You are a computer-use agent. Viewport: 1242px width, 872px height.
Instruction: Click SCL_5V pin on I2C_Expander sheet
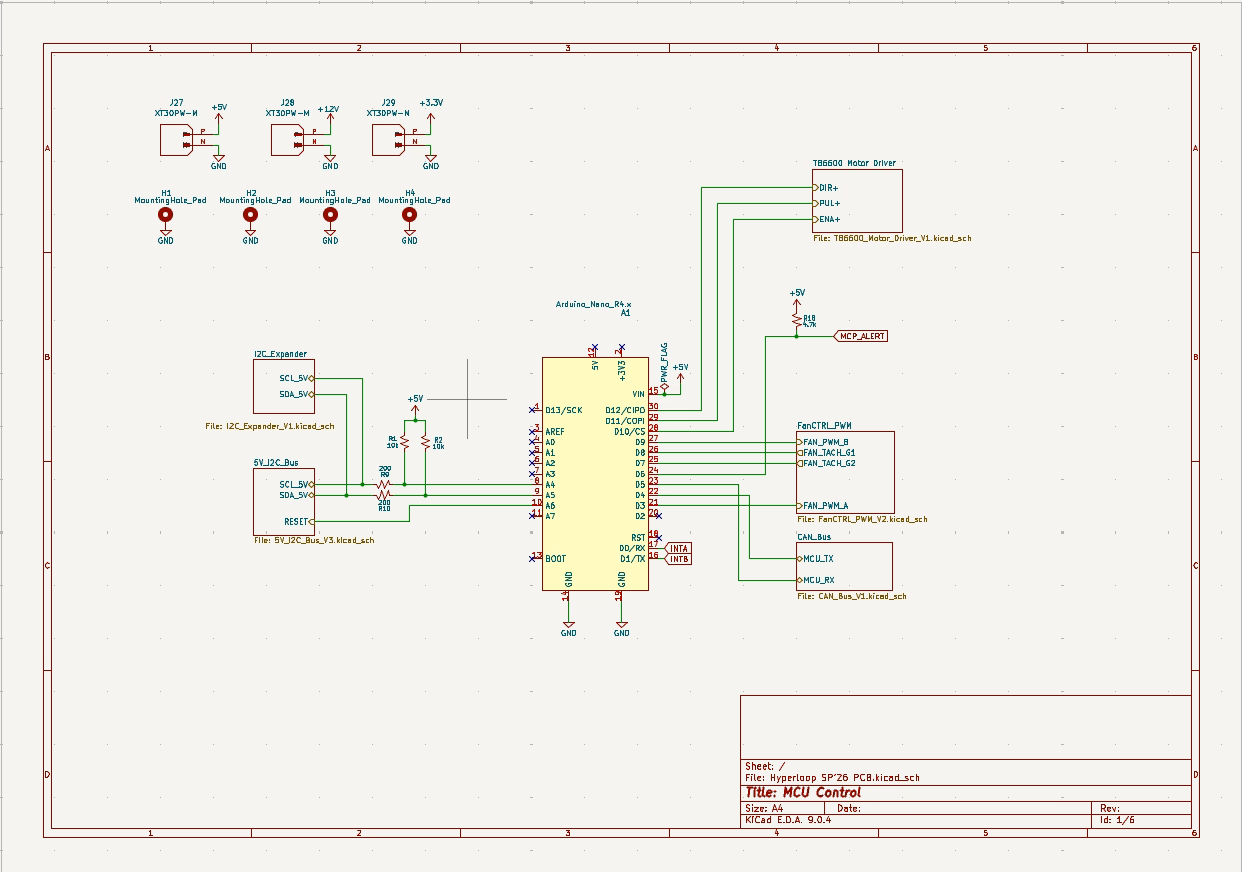point(296,378)
